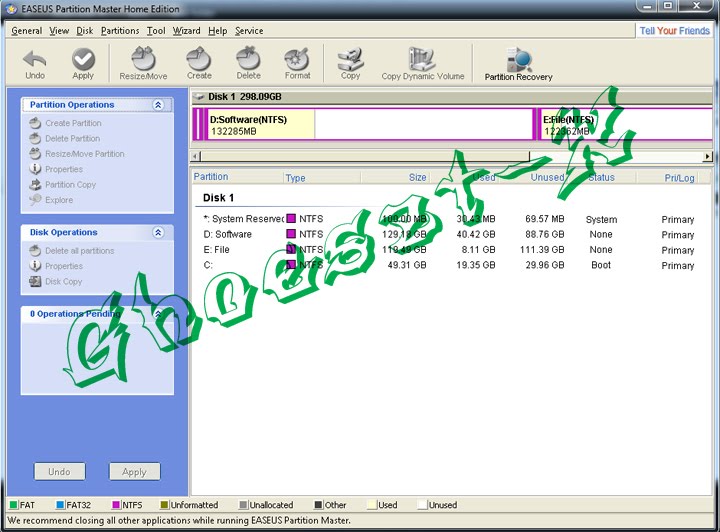Click the NTFS magenta legend swatch
The image size is (720, 532).
(116, 505)
